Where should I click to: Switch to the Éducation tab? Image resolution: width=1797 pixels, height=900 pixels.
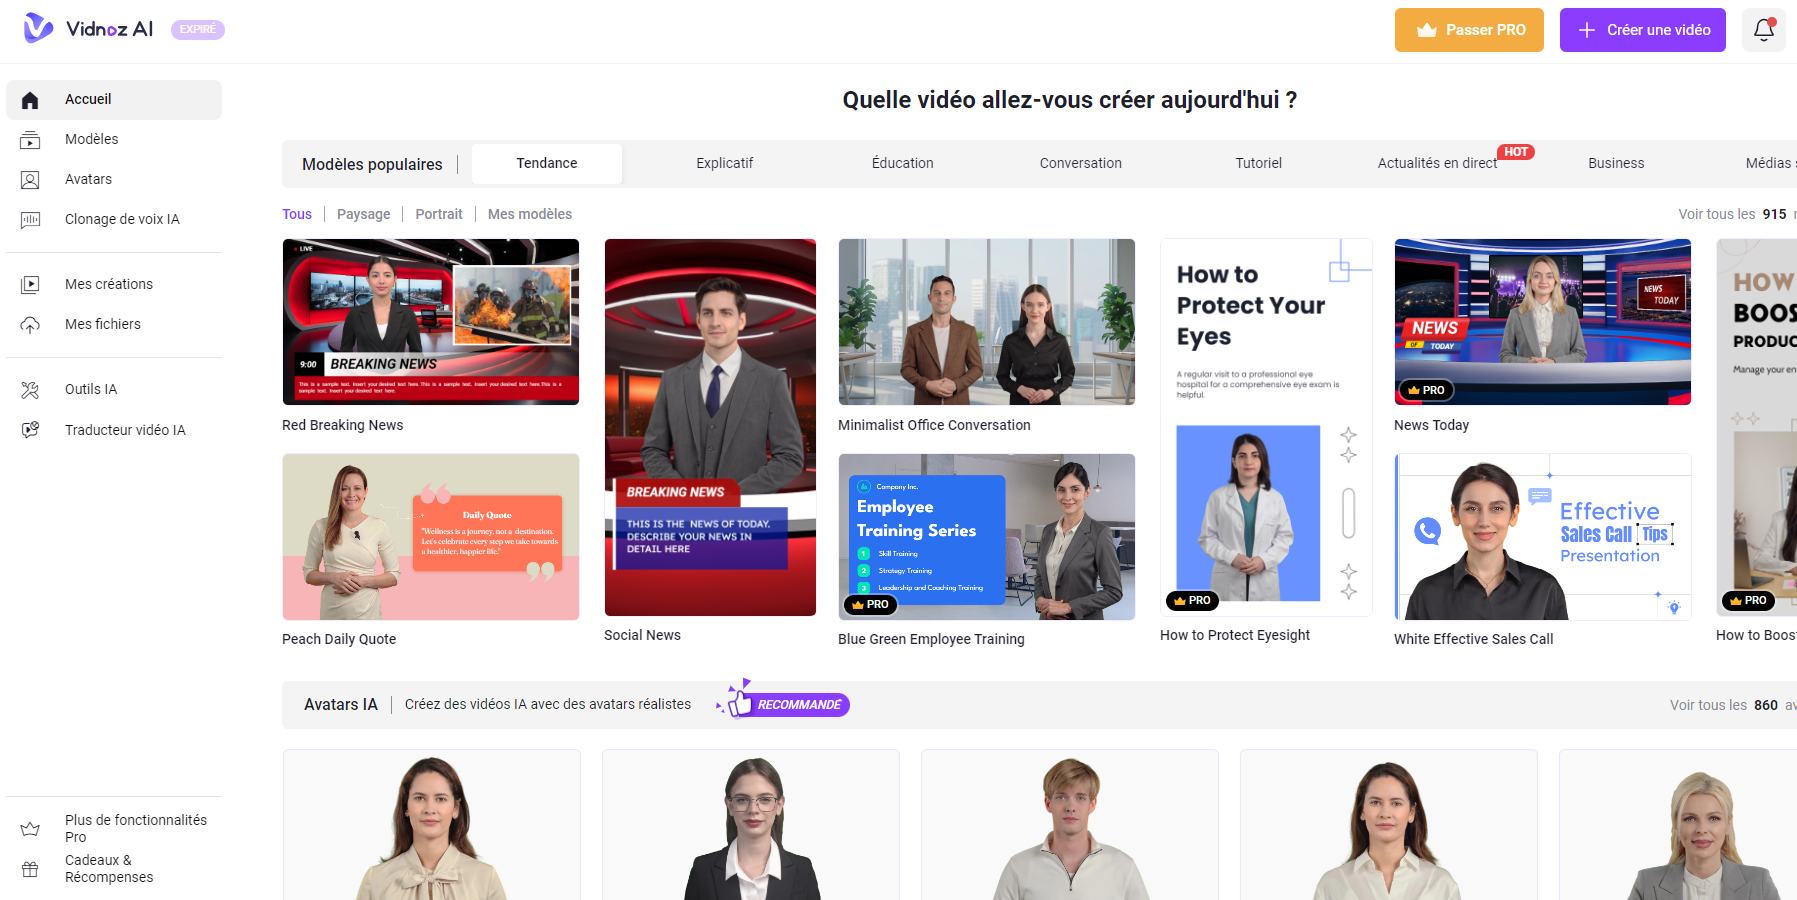point(903,163)
